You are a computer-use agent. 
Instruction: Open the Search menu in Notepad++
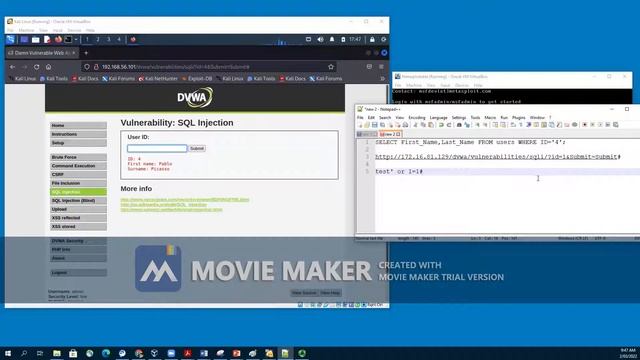[x=385, y=118]
